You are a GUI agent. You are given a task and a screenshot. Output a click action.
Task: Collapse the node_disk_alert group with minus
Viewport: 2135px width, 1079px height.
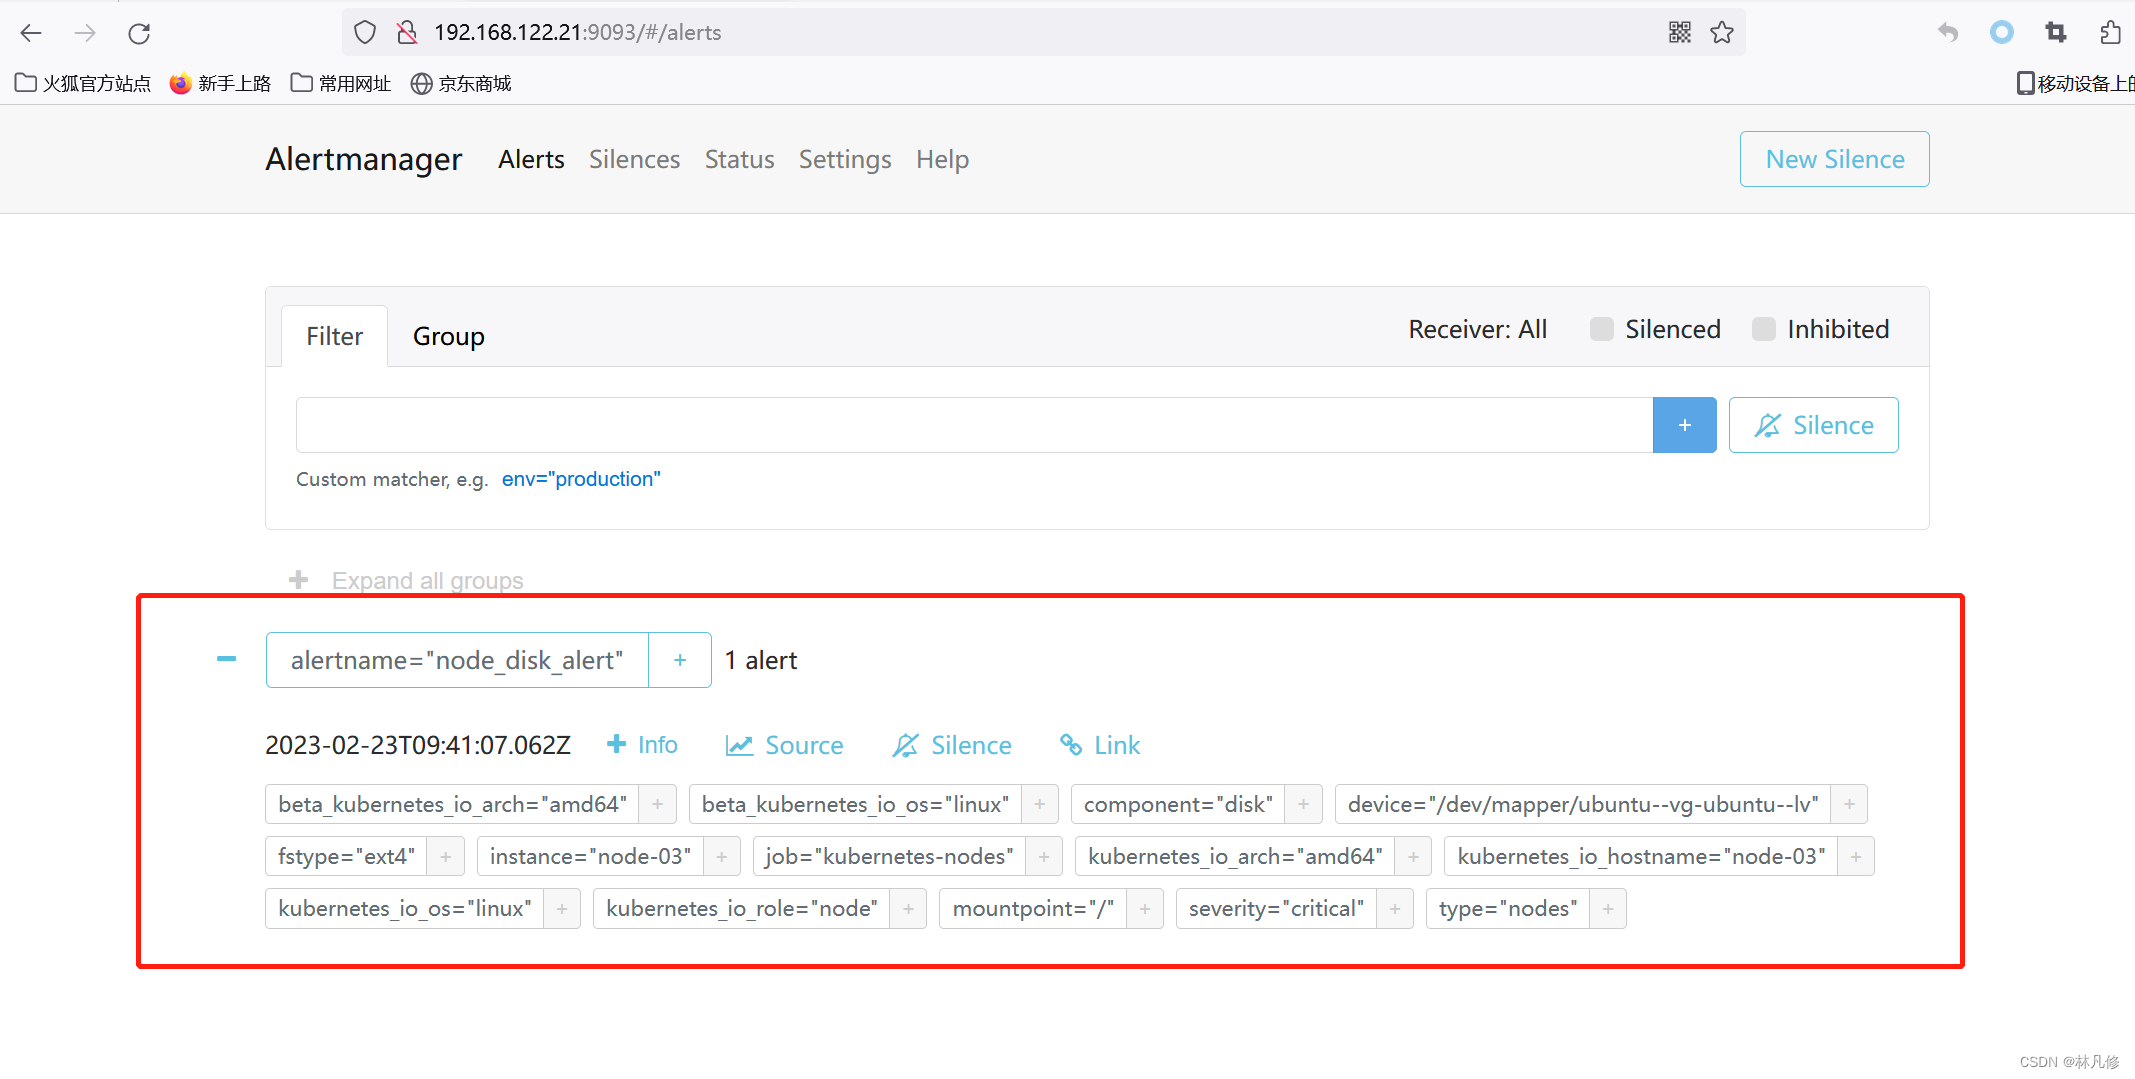click(x=227, y=659)
